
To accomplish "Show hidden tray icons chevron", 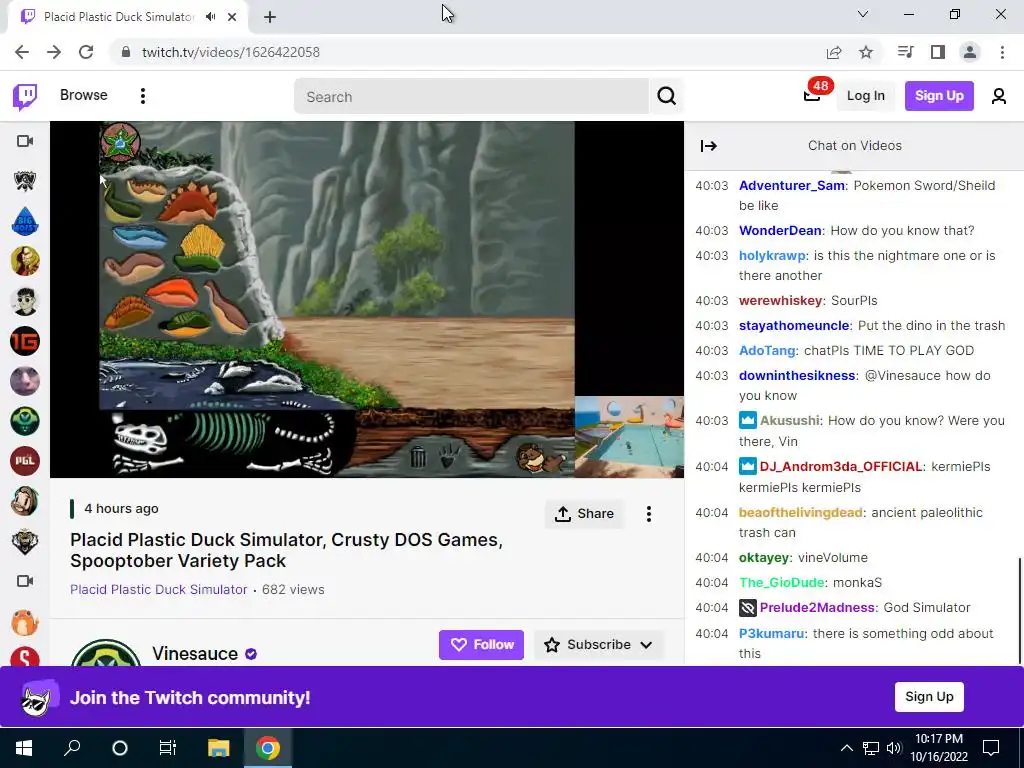I will pyautogui.click(x=846, y=748).
